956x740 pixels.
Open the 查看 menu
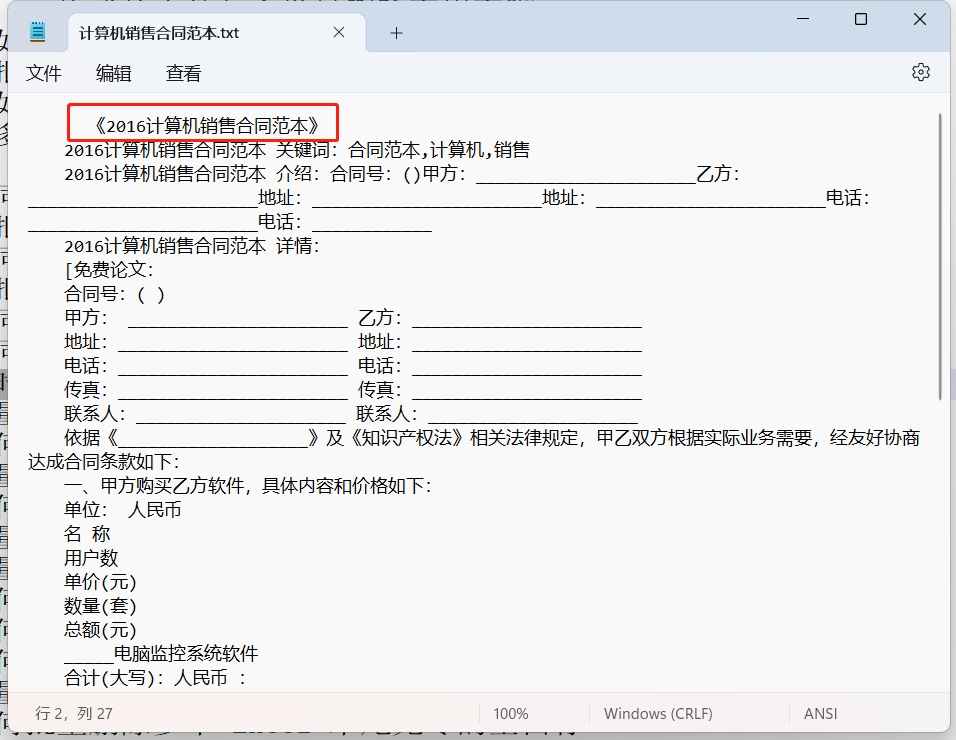point(183,73)
